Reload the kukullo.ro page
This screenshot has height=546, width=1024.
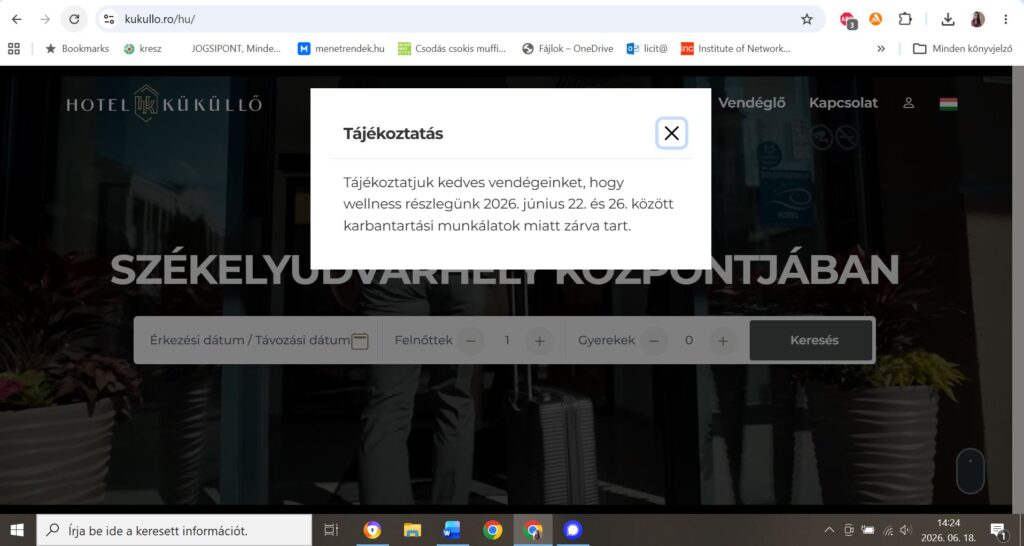74,20
